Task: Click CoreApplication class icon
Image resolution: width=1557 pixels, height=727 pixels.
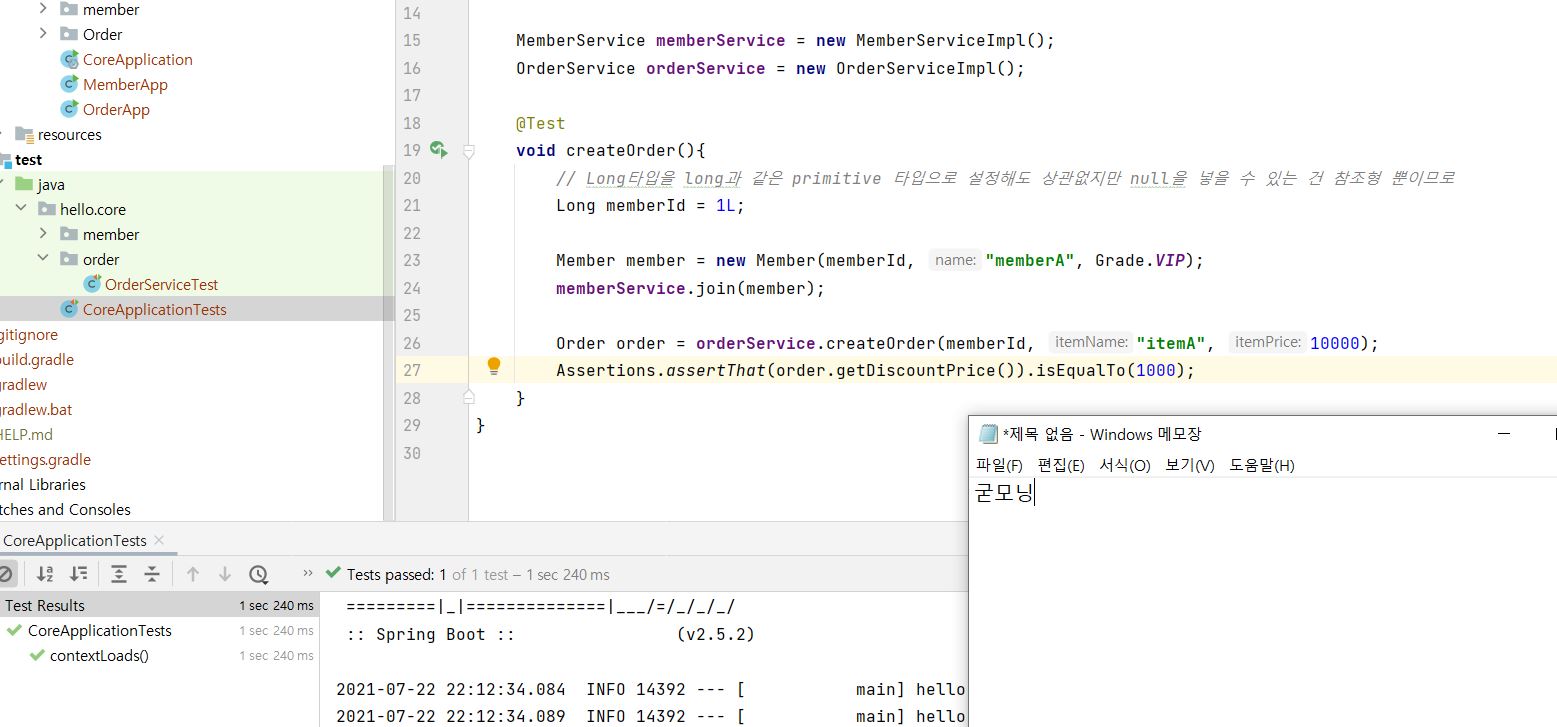Action: (x=70, y=60)
